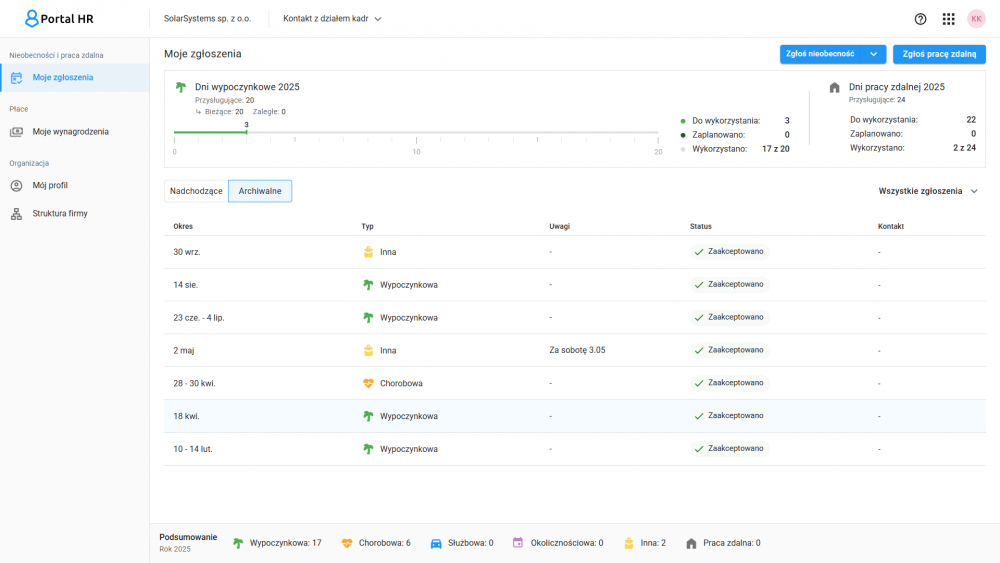This screenshot has height=563, width=1000.
Task: Open Struktura firmy in the sidebar
Action: coord(59,213)
